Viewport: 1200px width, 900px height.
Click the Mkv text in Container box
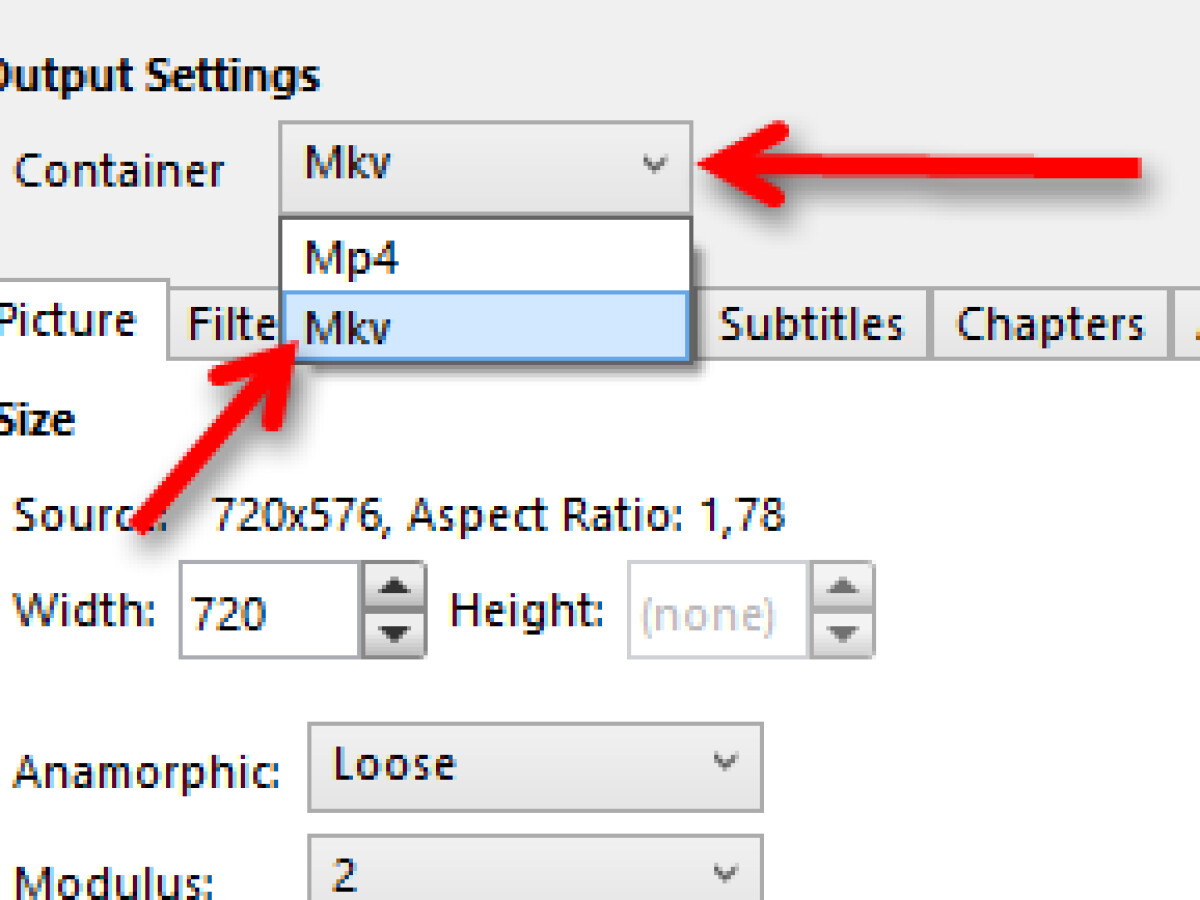(x=348, y=164)
